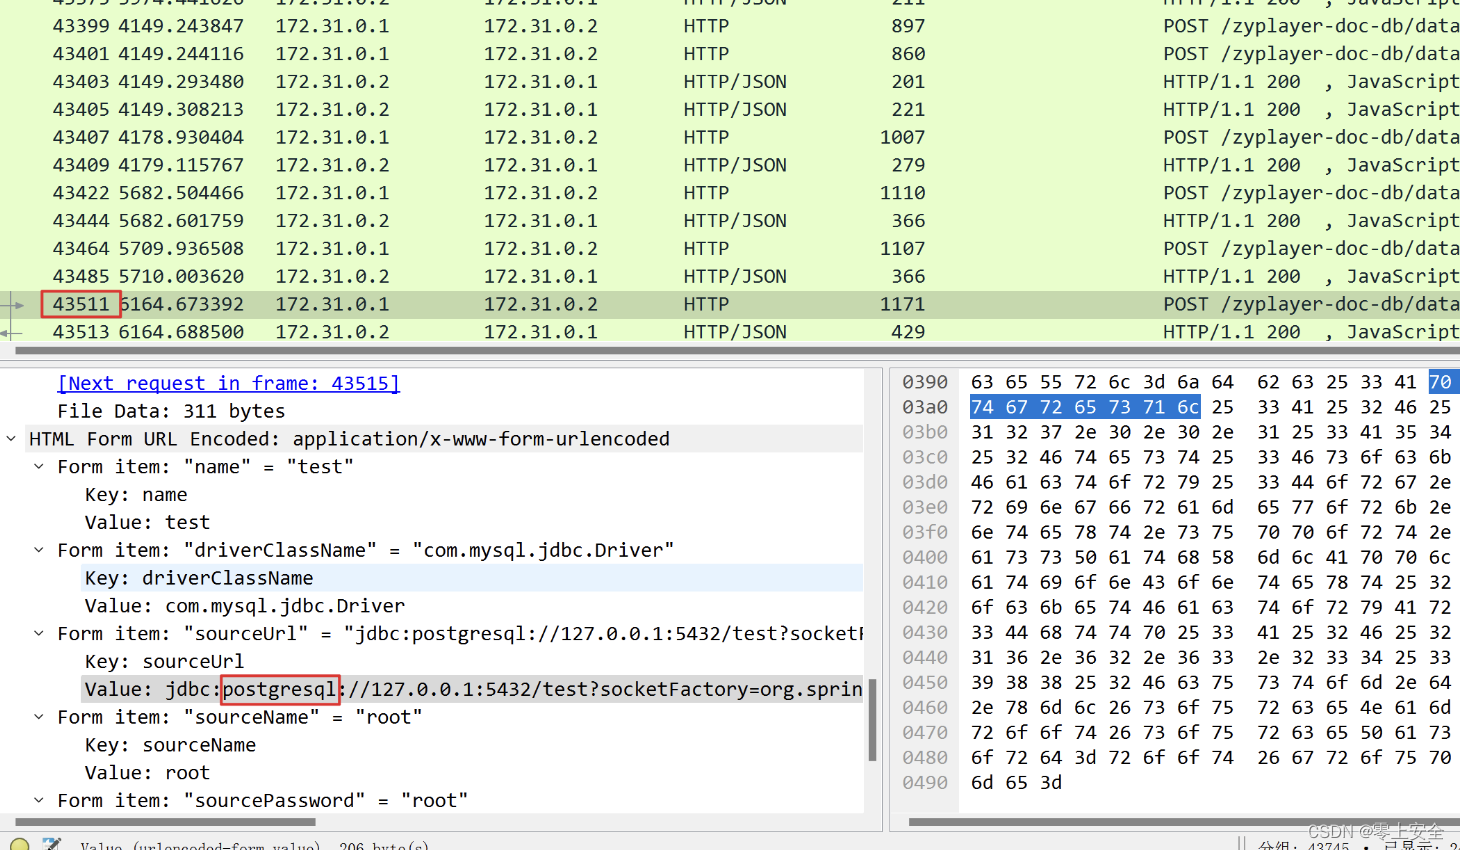
Task: Click hex offset 0470 row
Action: 925,732
